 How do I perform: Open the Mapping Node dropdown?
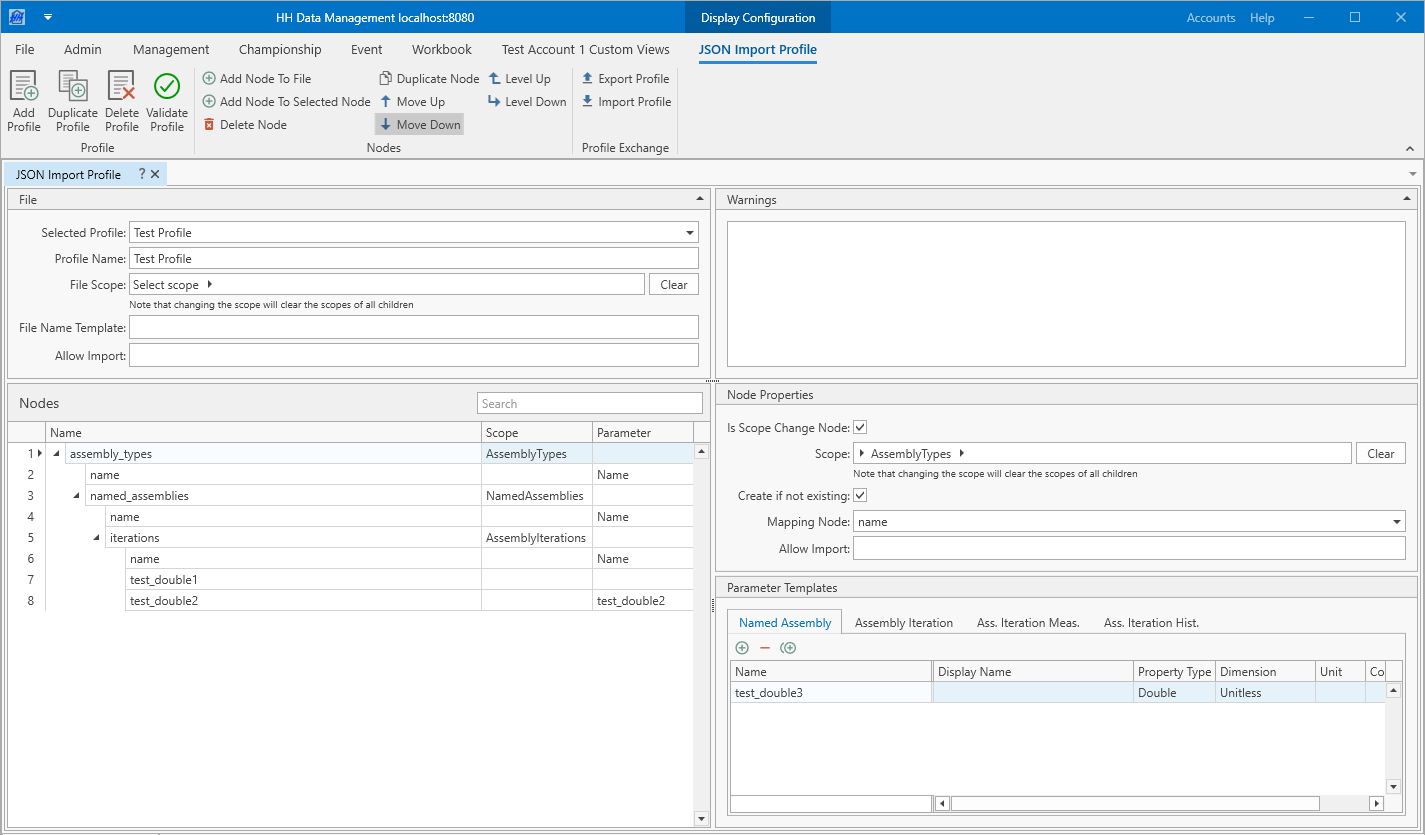pyautogui.click(x=1396, y=522)
